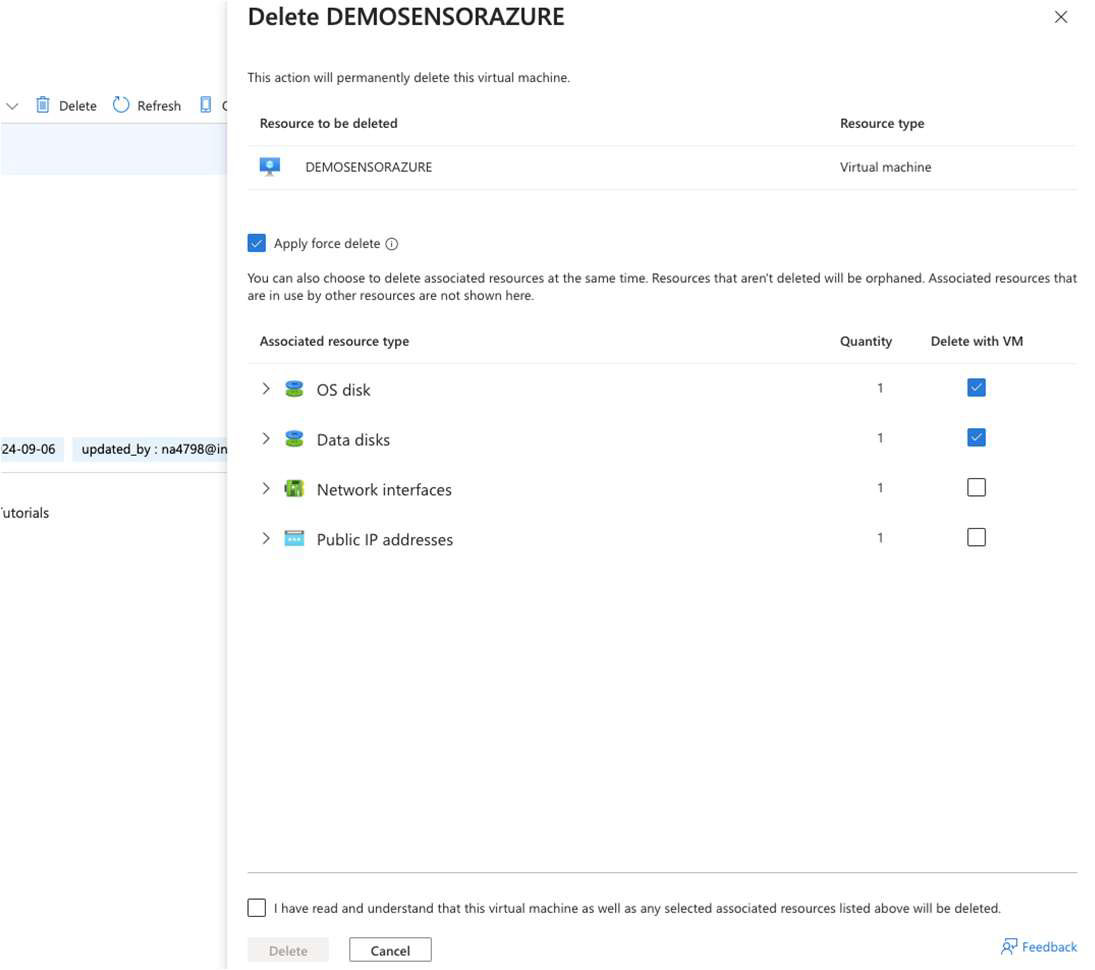Viewport: 1095px width, 970px height.
Task: Open the Feedback link
Action: click(1048, 946)
